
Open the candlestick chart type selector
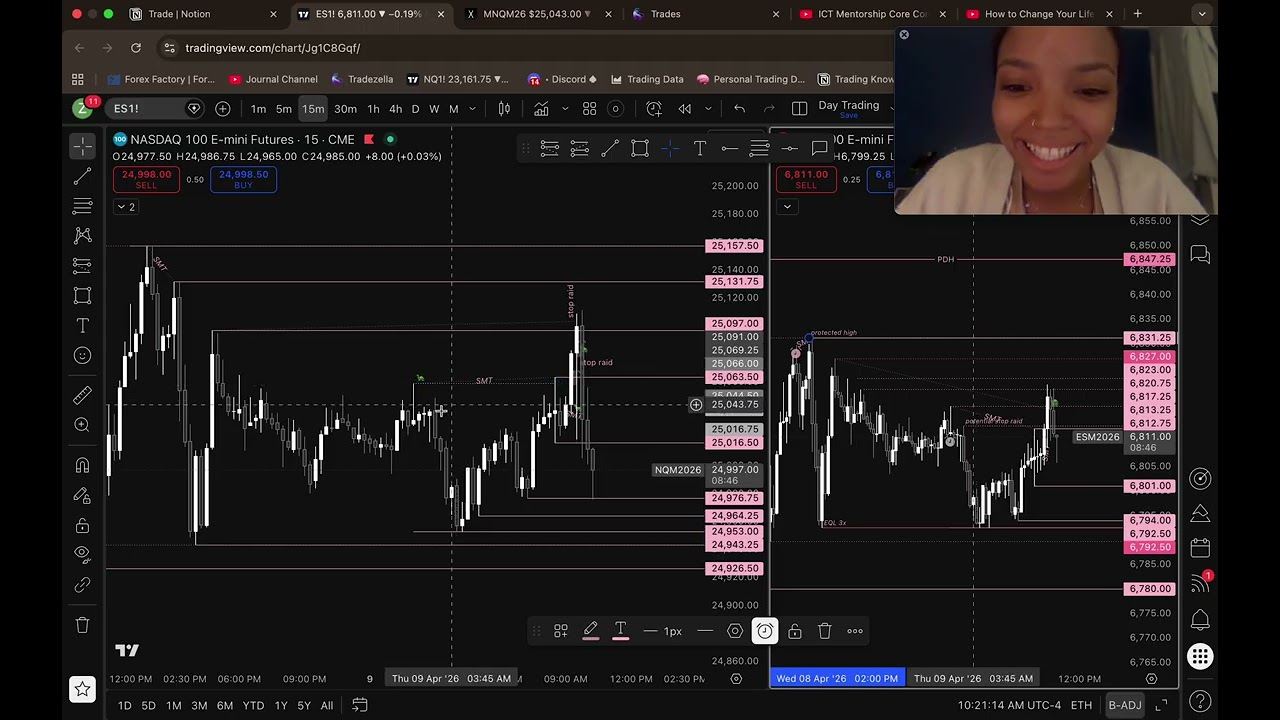[x=505, y=108]
